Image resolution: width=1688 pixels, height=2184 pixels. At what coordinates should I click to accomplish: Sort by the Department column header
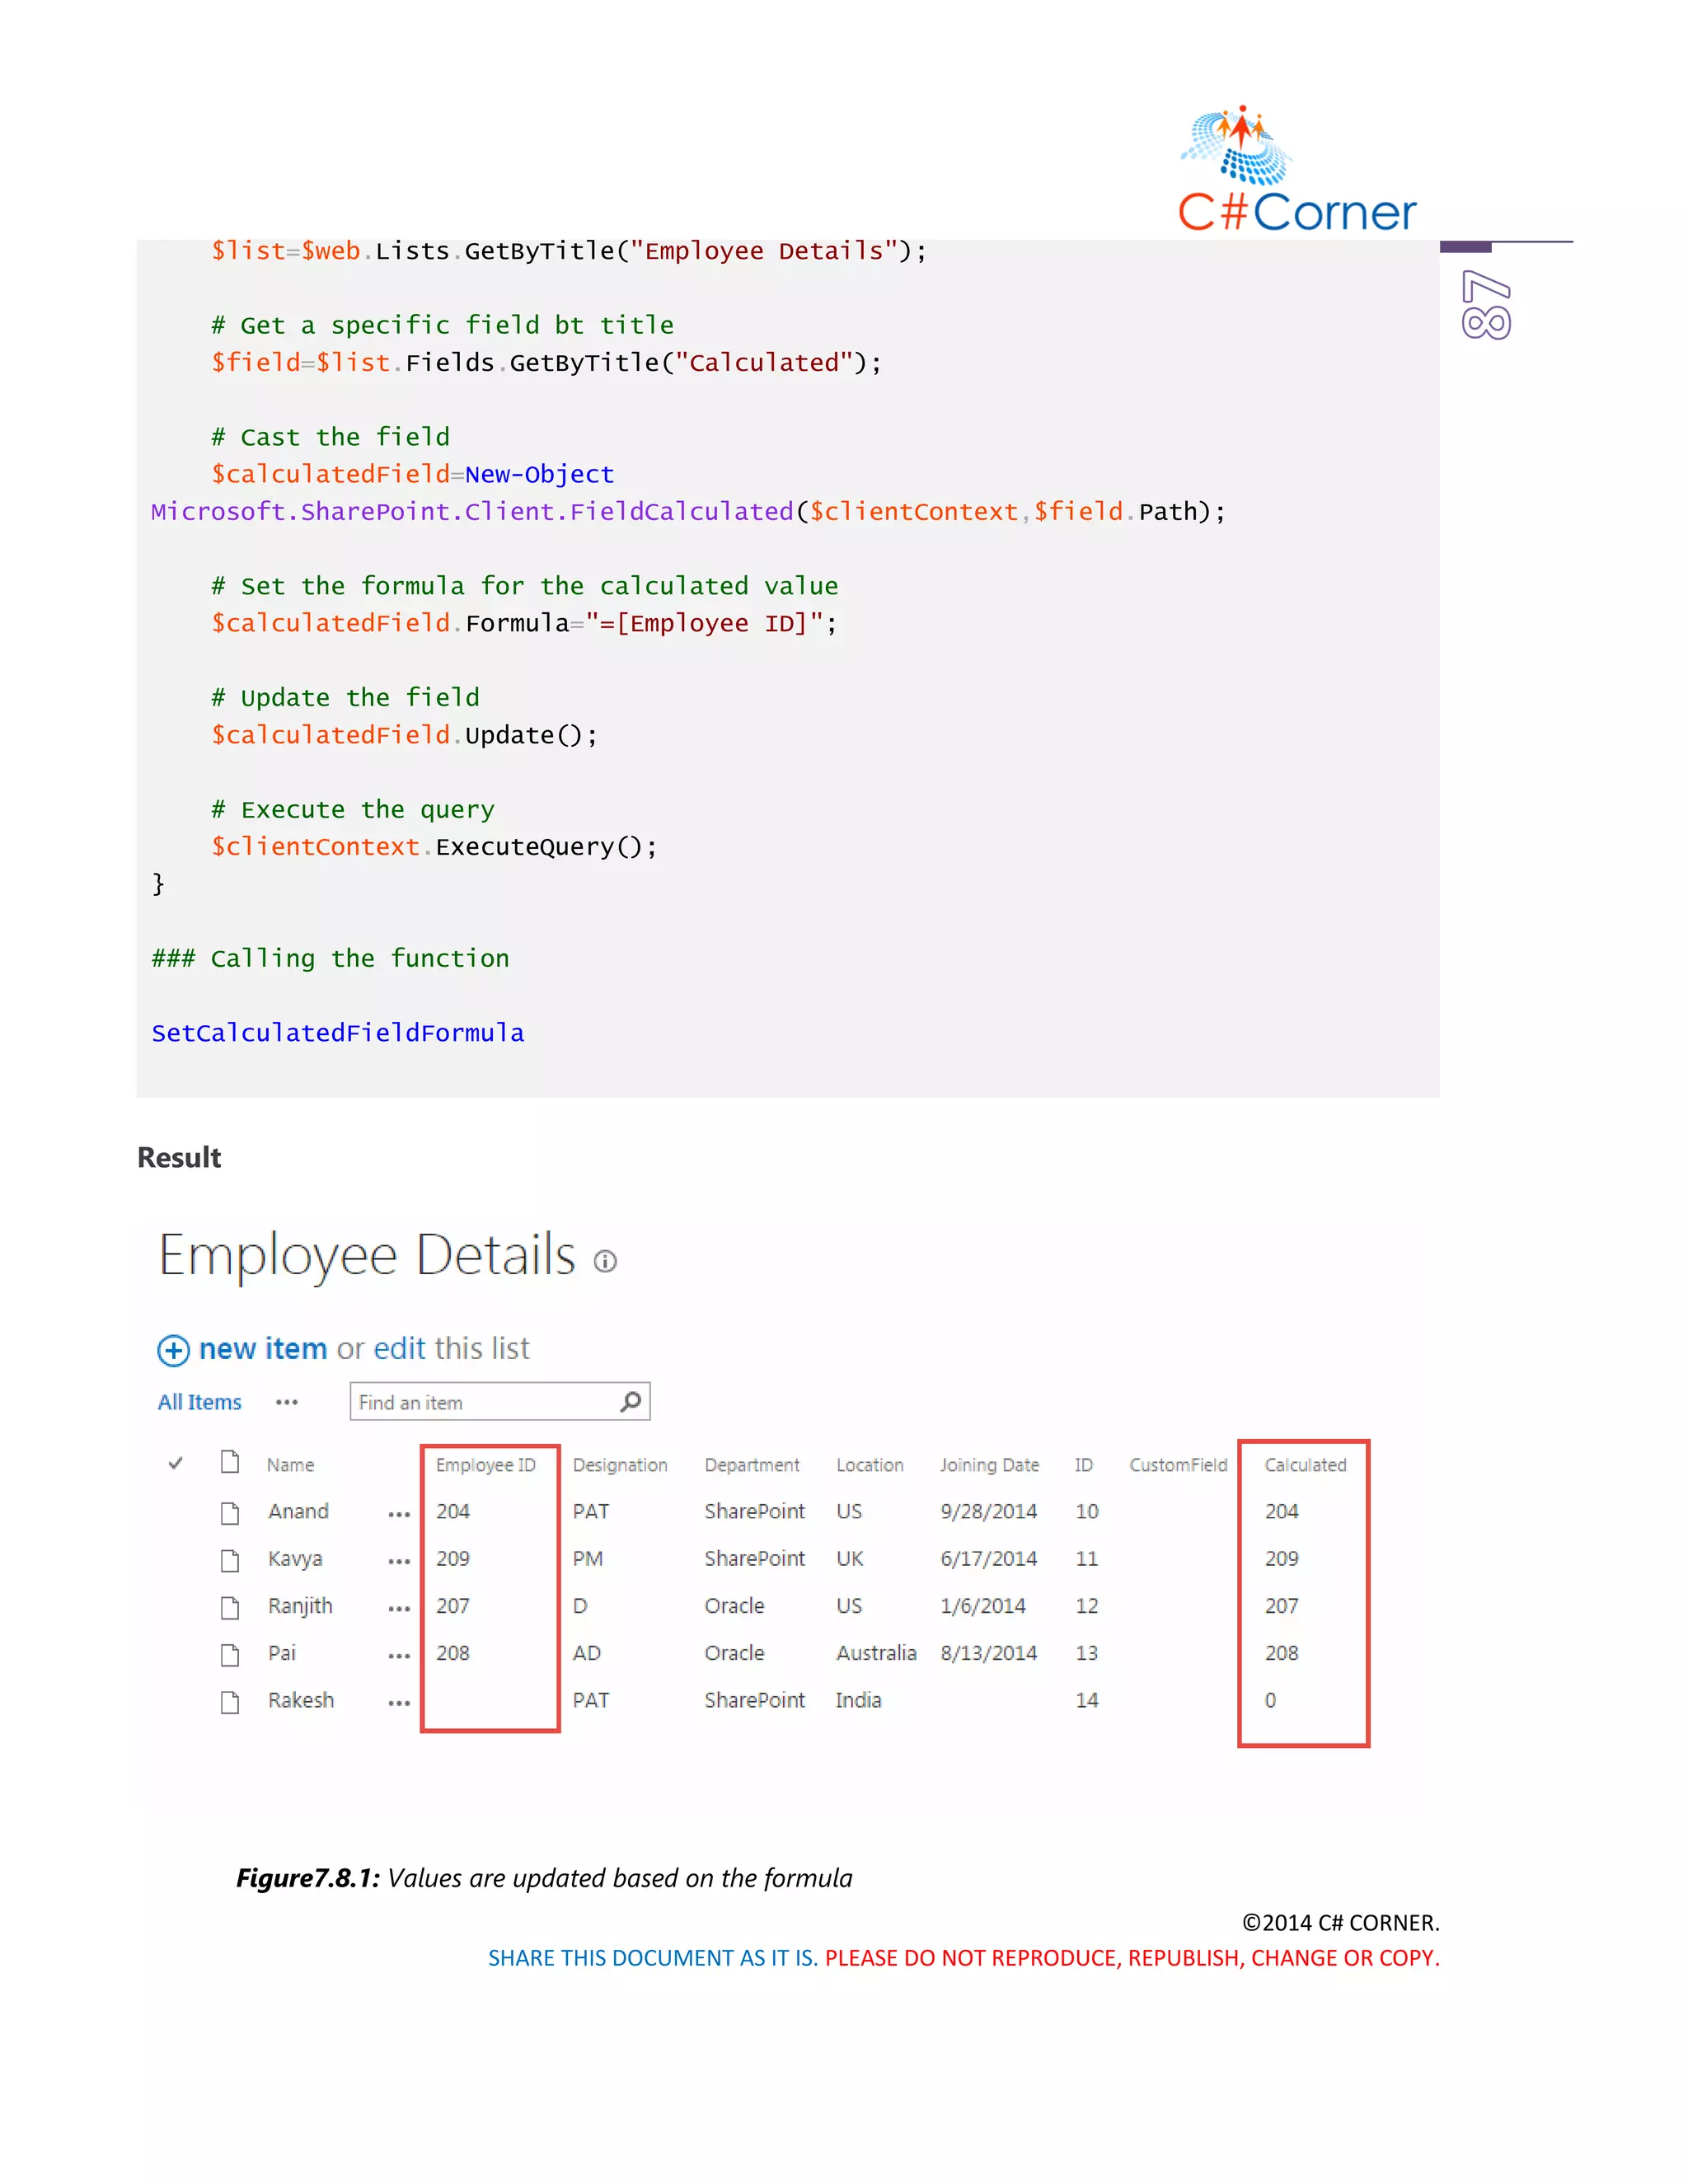coord(752,1465)
